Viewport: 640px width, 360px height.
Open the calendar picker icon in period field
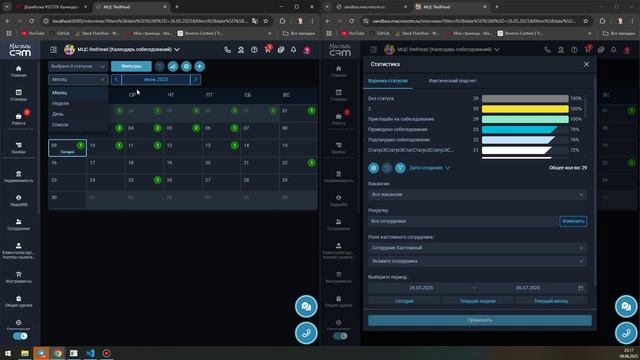click(x=580, y=288)
